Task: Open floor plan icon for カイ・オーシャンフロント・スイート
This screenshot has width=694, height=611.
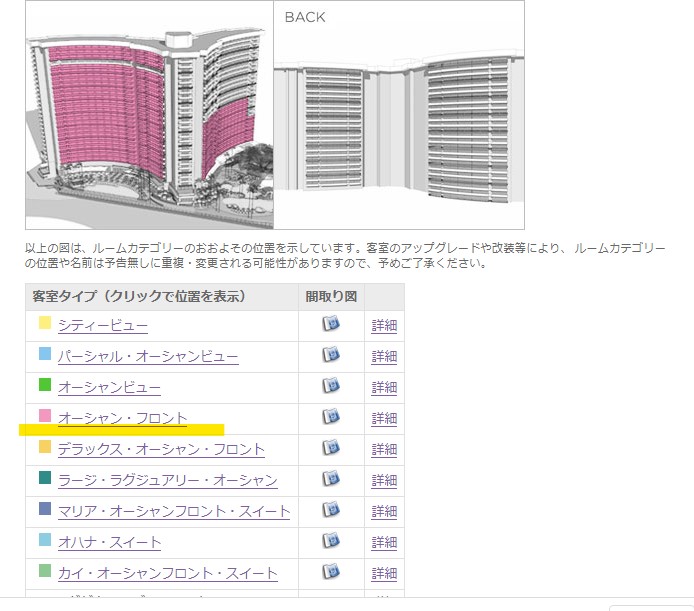Action: point(331,572)
